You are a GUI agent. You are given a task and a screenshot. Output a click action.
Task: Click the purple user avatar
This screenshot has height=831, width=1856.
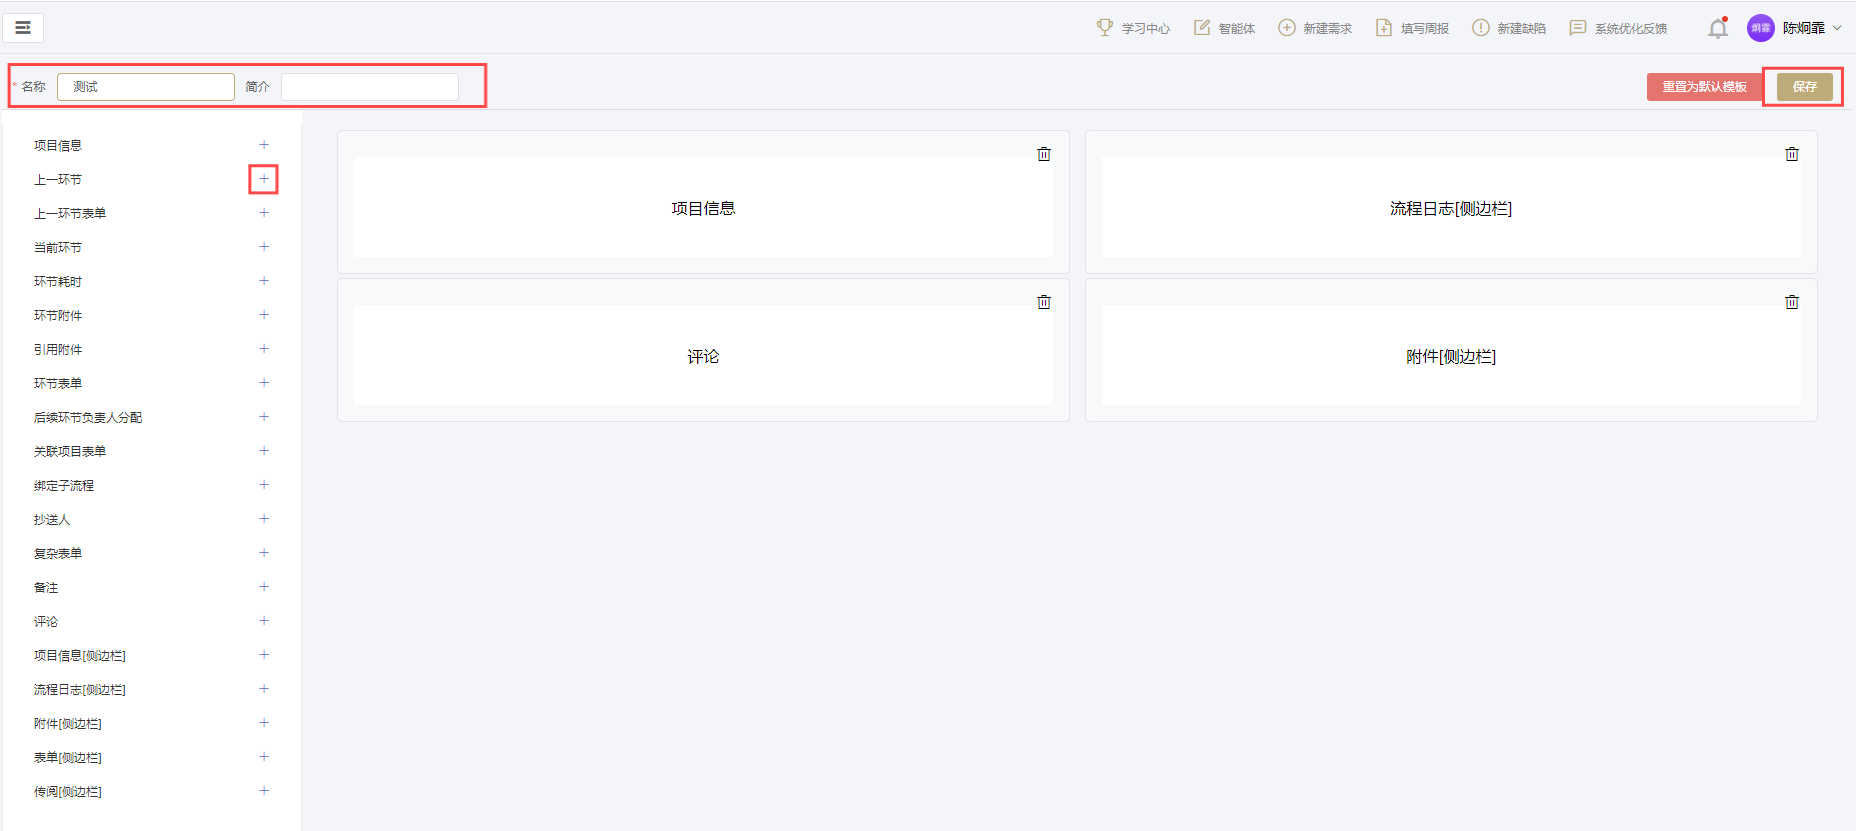coord(1760,28)
